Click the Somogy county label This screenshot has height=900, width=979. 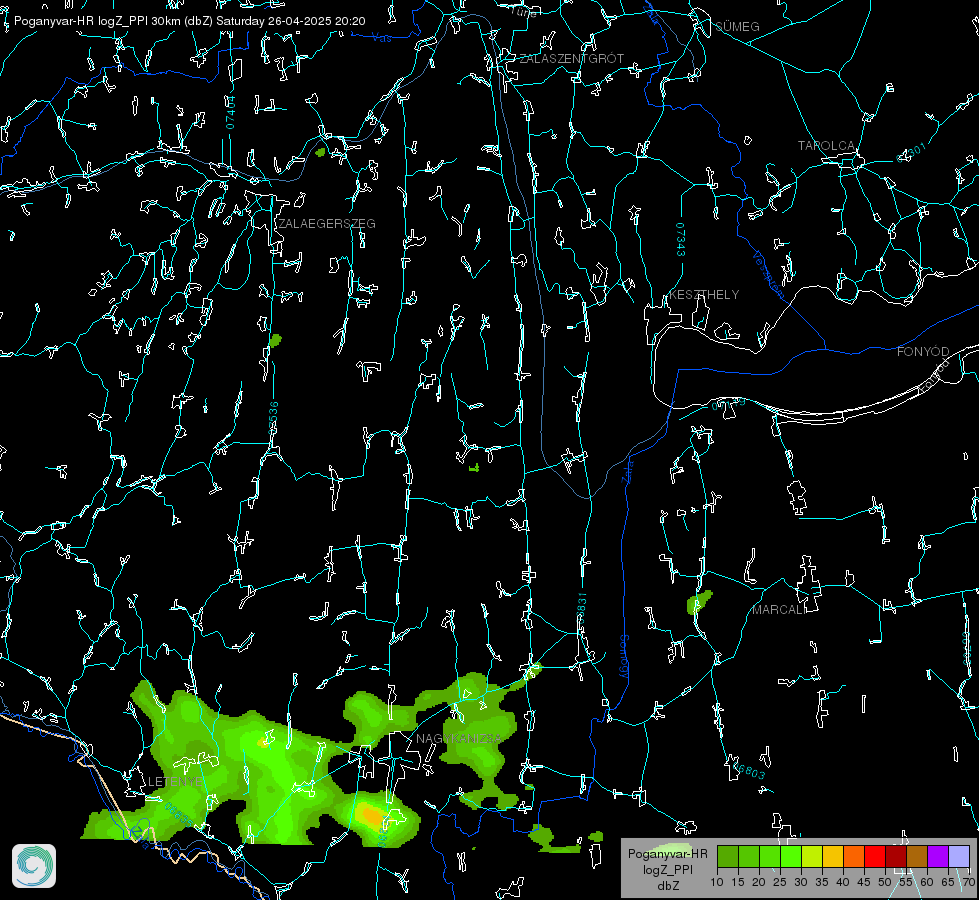(624, 657)
